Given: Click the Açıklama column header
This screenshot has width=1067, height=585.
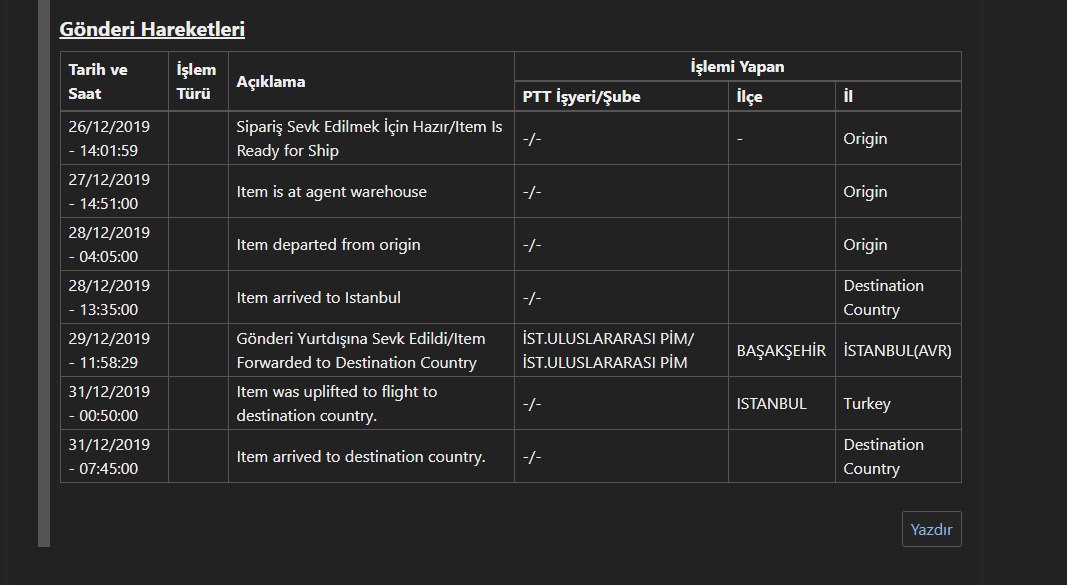Looking at the screenshot, I should point(371,82).
